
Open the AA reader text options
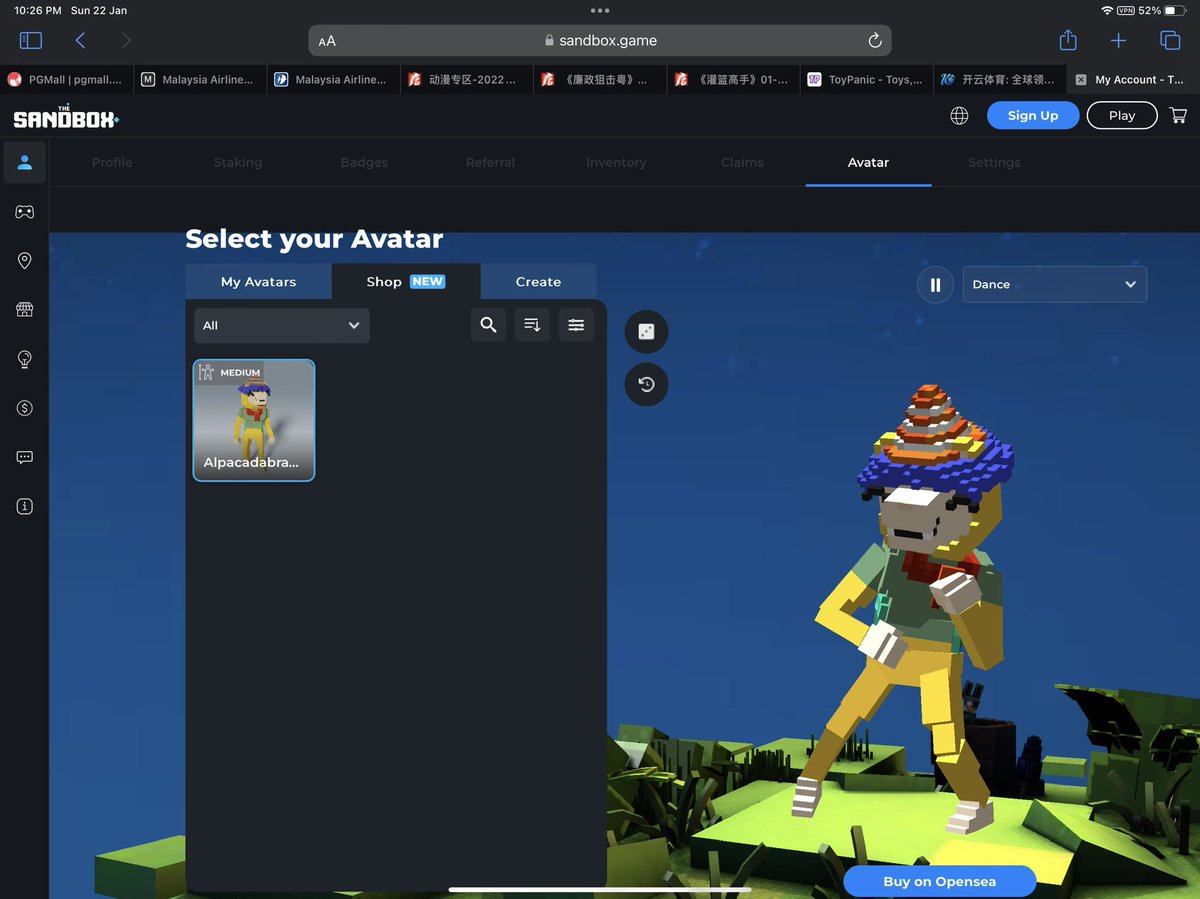327,41
